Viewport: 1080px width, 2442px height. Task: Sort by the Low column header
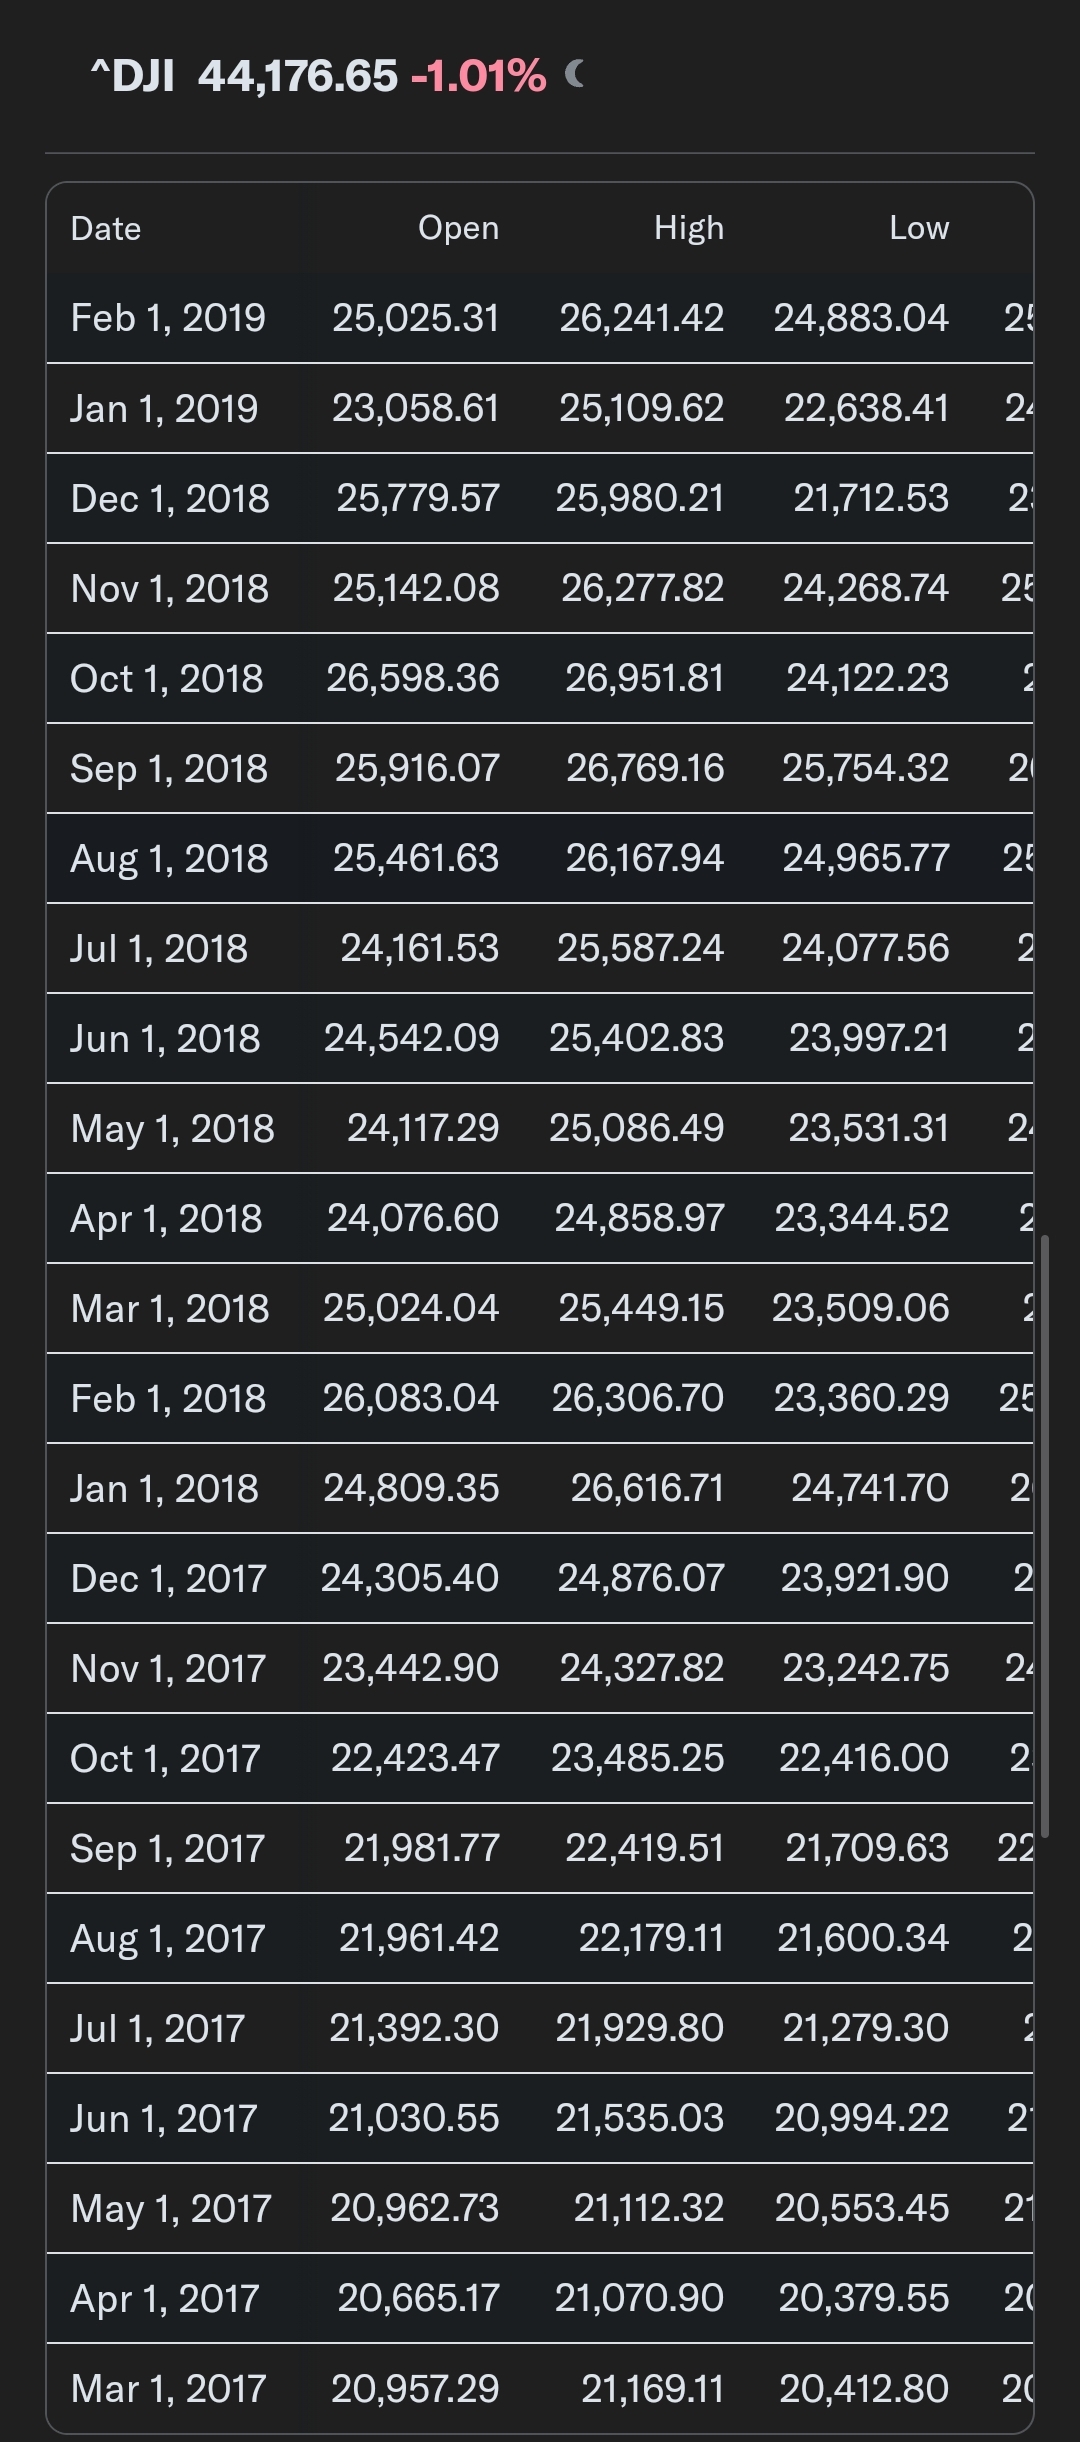(x=919, y=229)
